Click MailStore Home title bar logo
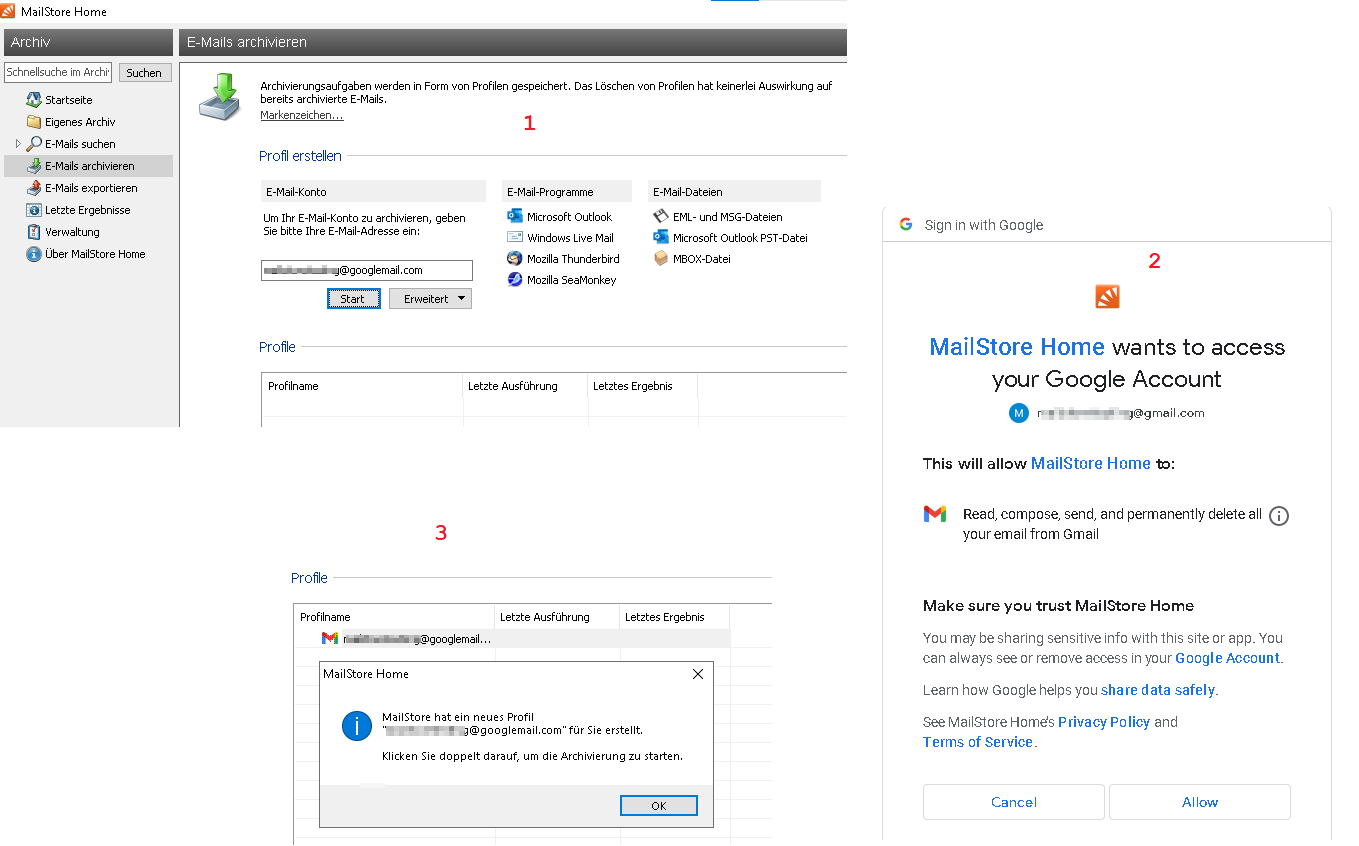 tap(8, 11)
